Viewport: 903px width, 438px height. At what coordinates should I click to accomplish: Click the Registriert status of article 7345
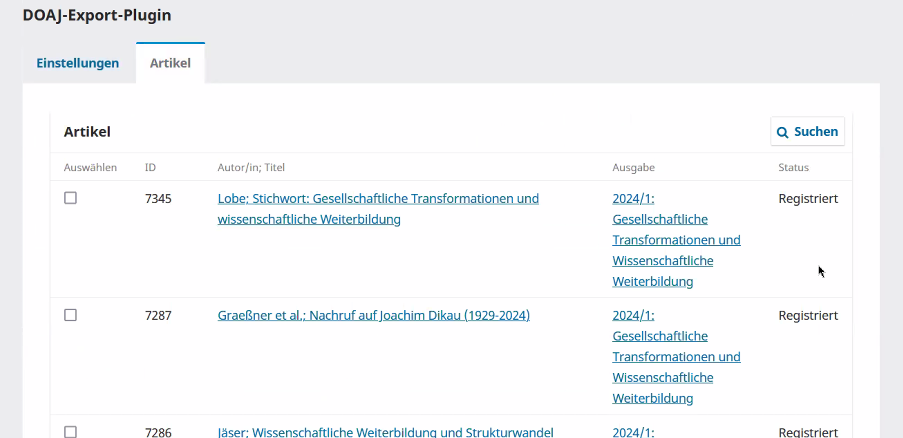tap(808, 198)
